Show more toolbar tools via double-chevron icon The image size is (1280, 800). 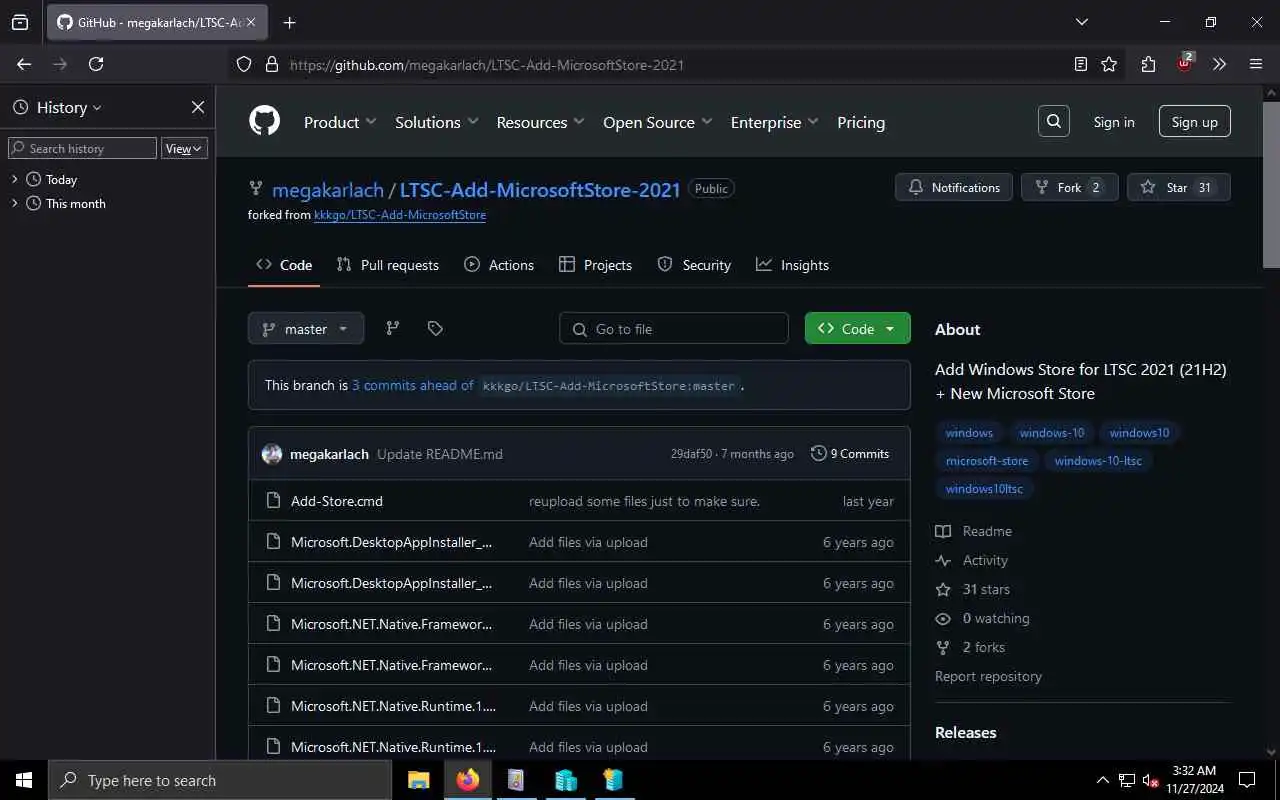tap(1219, 64)
